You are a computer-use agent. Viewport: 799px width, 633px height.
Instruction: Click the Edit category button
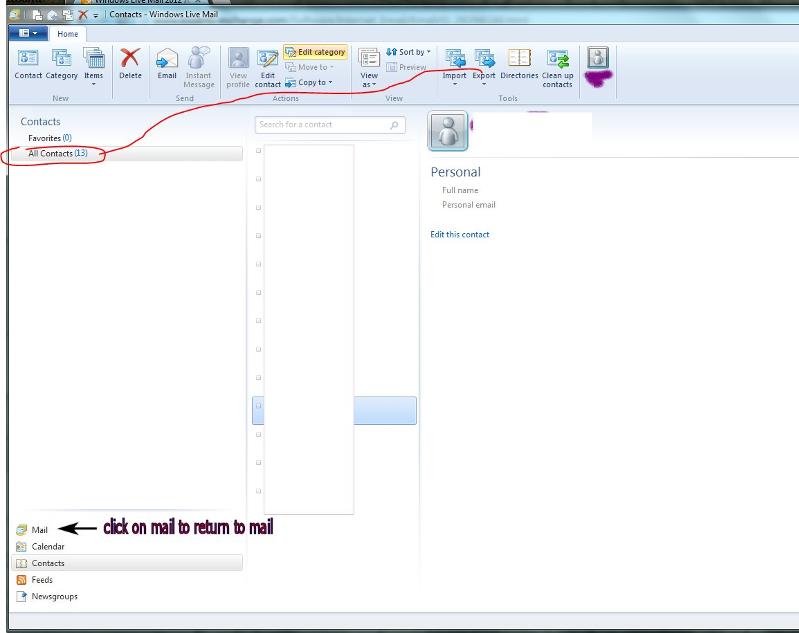click(315, 52)
